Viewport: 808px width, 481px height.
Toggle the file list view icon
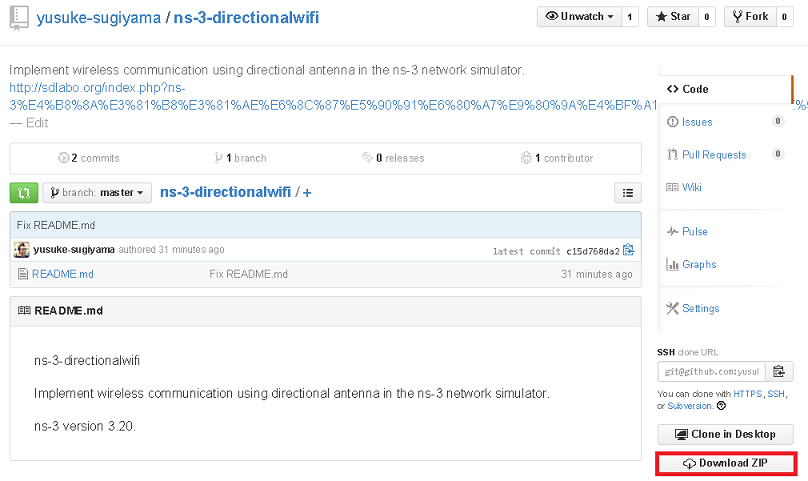627,193
